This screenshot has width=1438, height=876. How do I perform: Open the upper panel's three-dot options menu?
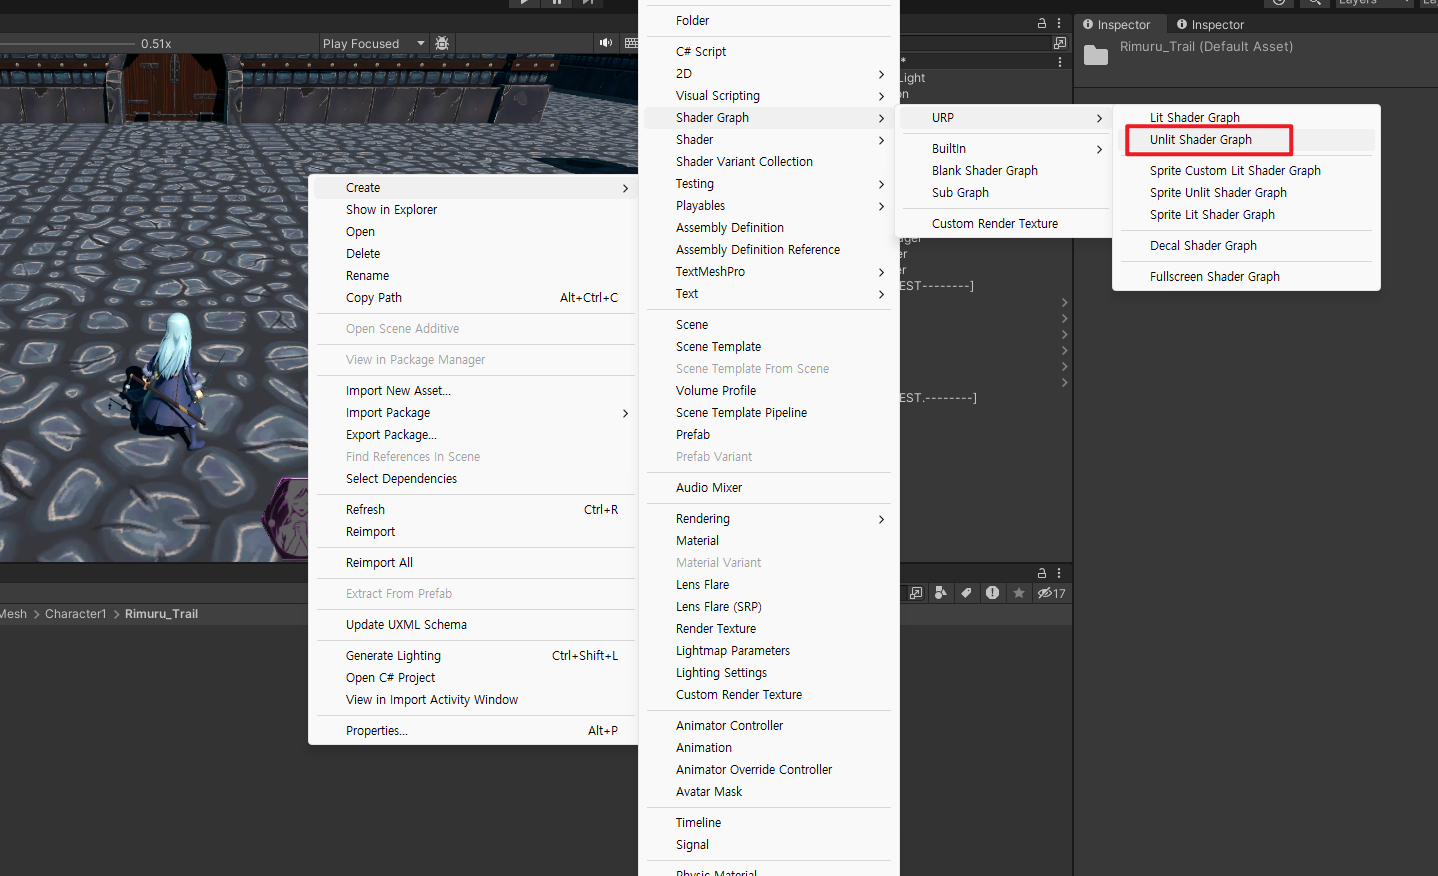tap(1059, 23)
